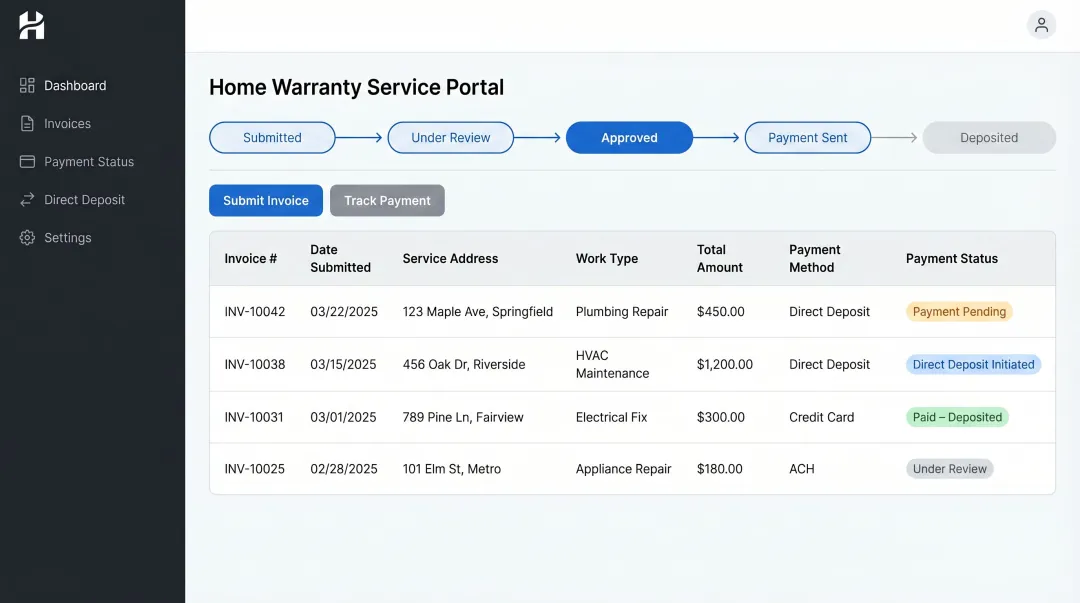This screenshot has height=603, width=1080.
Task: Click the Paid – Deposited status badge
Action: pos(957,417)
